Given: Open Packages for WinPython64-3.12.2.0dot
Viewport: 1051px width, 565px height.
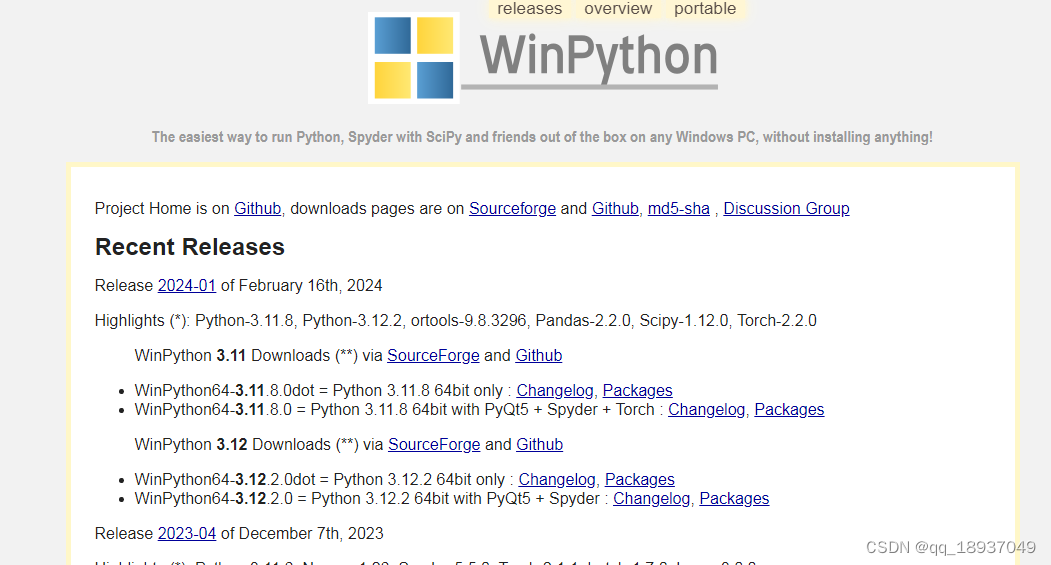Looking at the screenshot, I should click(639, 479).
